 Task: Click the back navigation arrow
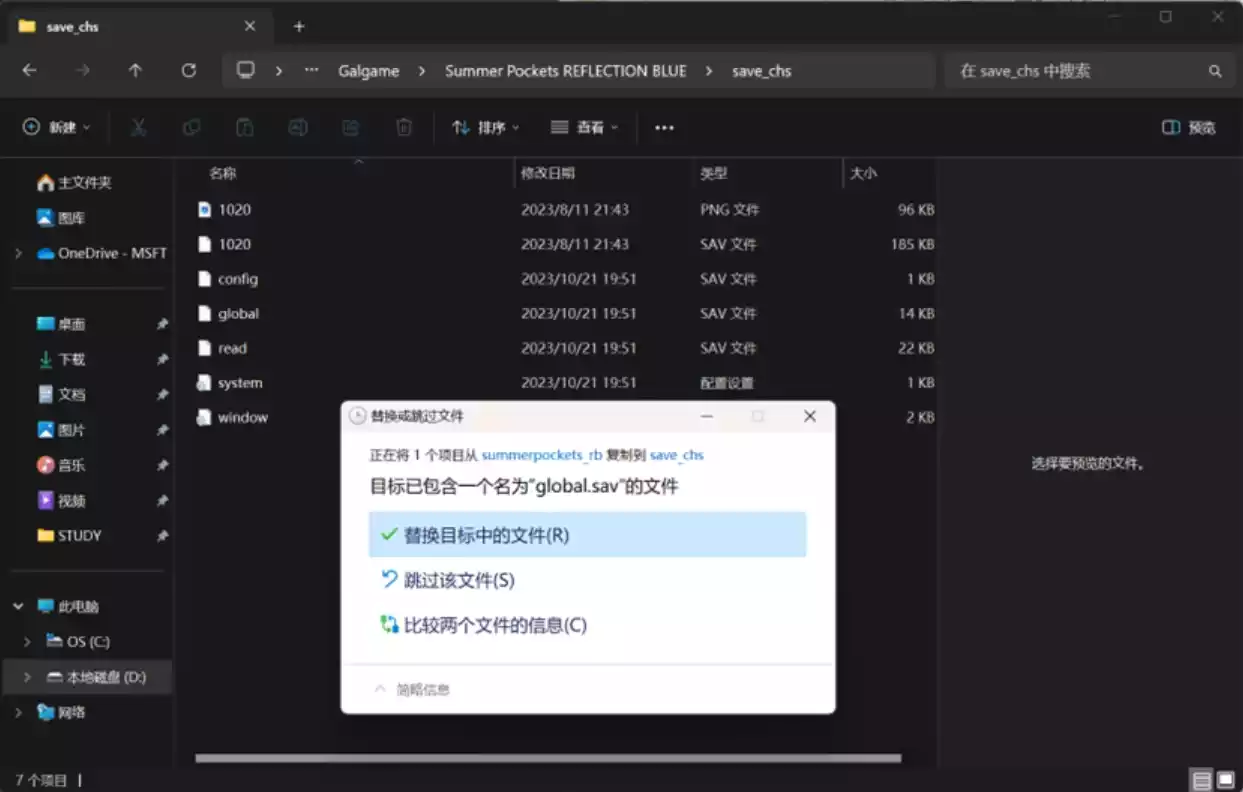(x=29, y=70)
